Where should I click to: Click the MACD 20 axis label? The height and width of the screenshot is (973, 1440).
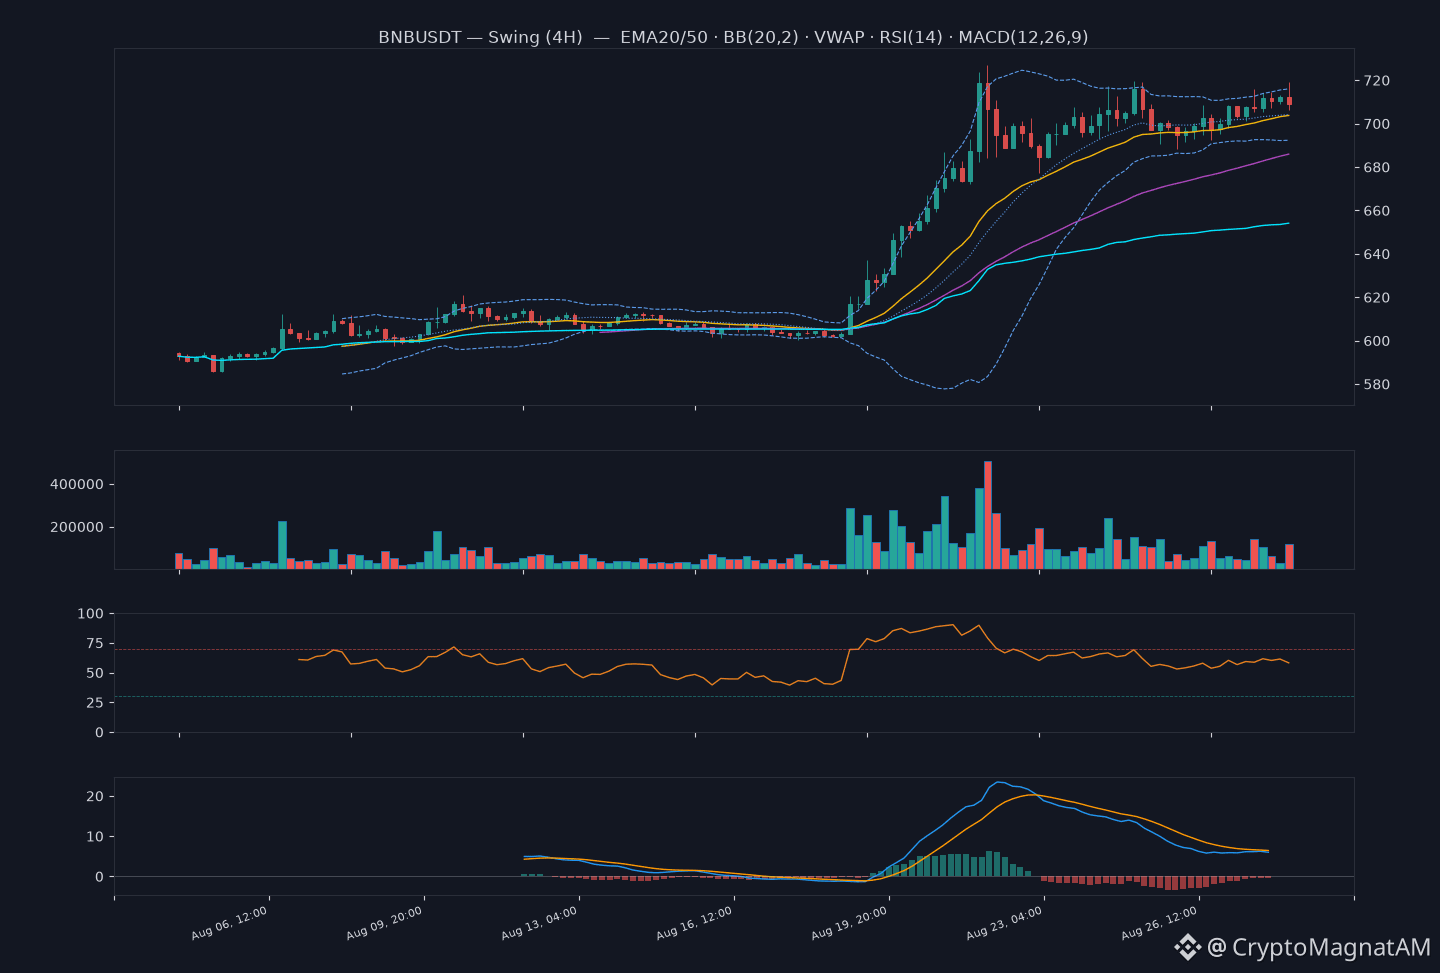point(95,797)
